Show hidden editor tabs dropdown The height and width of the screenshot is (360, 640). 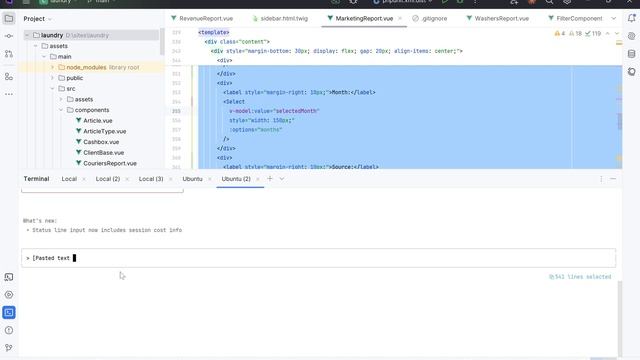[613, 18]
